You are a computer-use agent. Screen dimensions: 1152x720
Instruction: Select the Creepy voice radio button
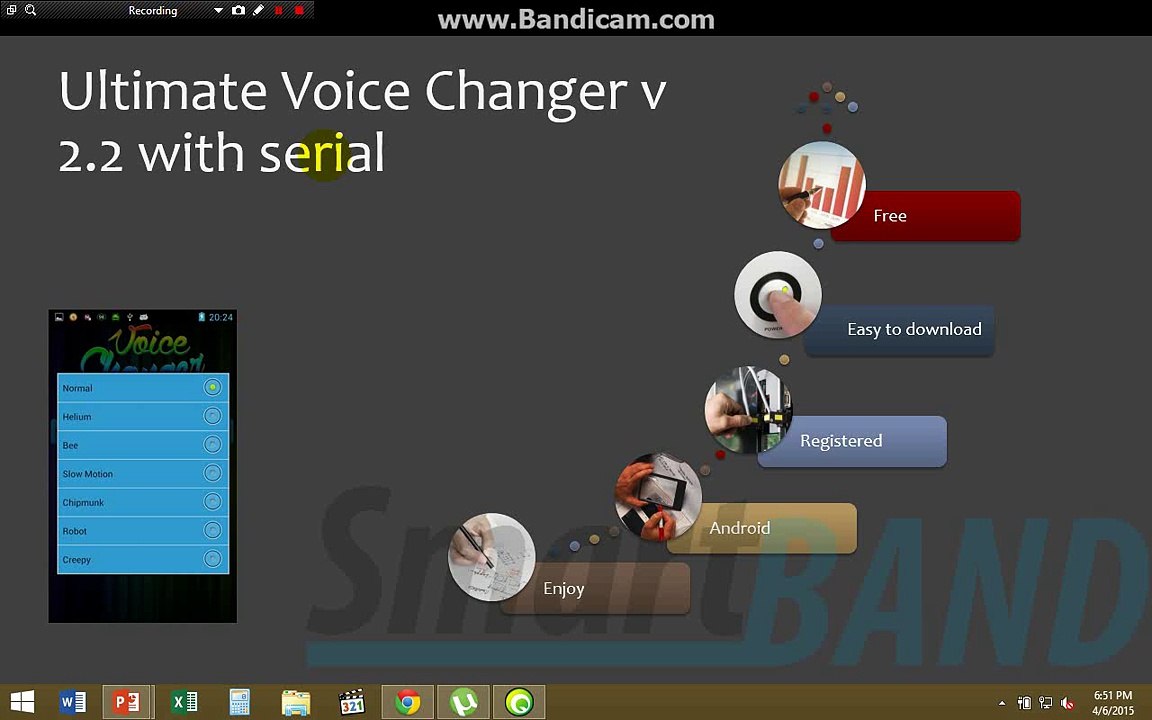212,559
